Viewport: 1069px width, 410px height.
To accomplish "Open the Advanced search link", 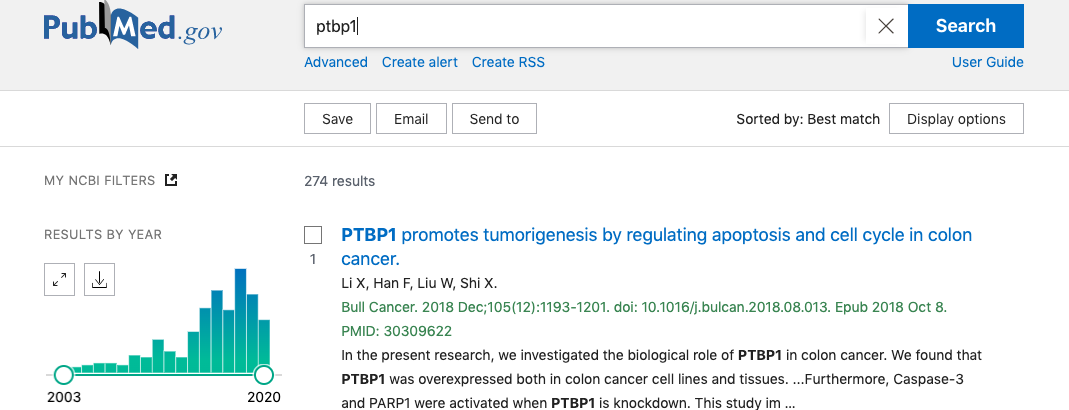I will pos(336,62).
